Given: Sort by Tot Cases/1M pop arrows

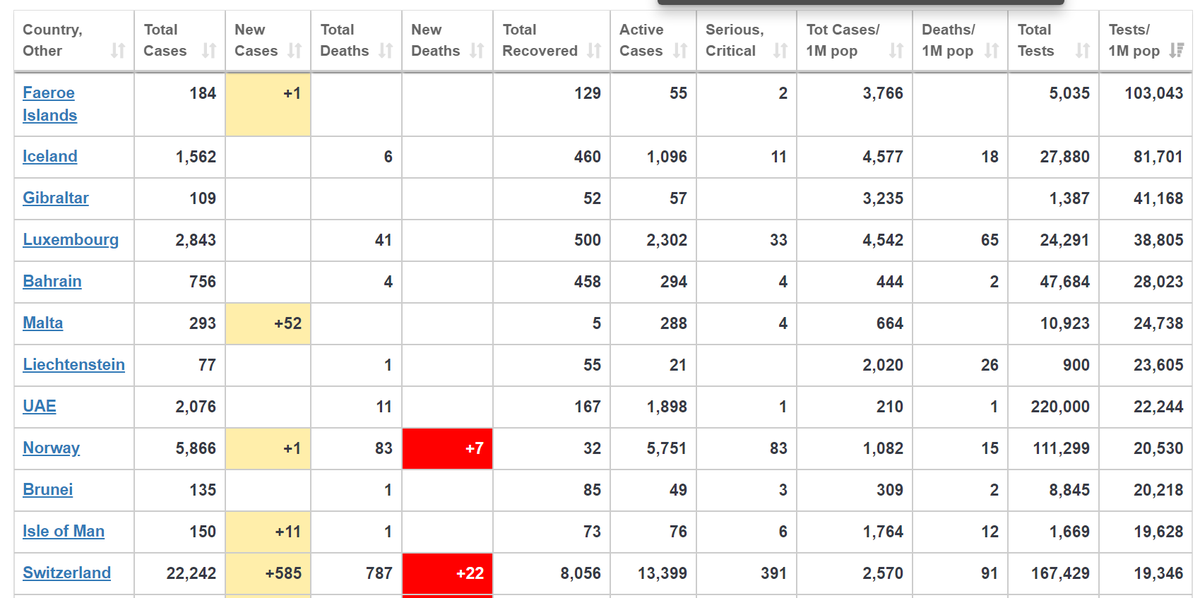Looking at the screenshot, I should 897,51.
